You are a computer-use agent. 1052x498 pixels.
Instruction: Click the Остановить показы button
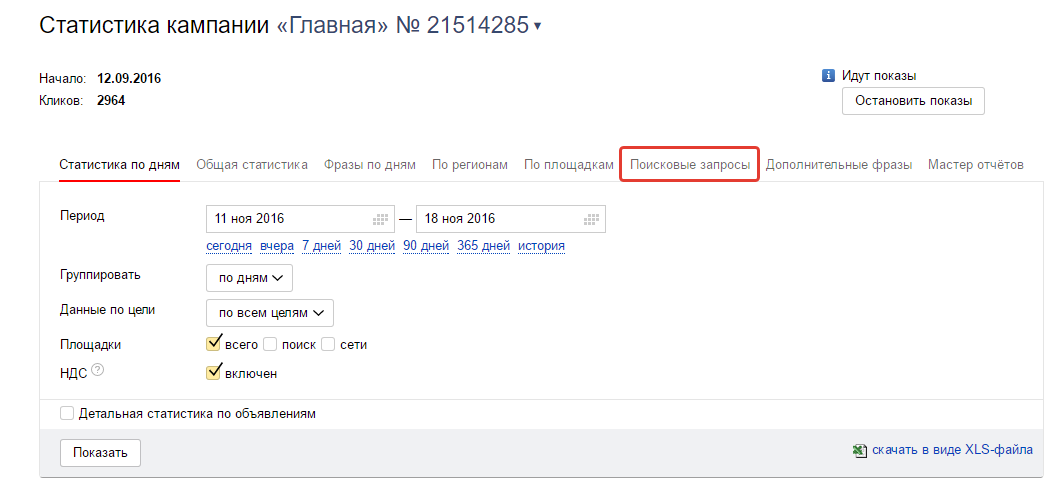click(913, 101)
